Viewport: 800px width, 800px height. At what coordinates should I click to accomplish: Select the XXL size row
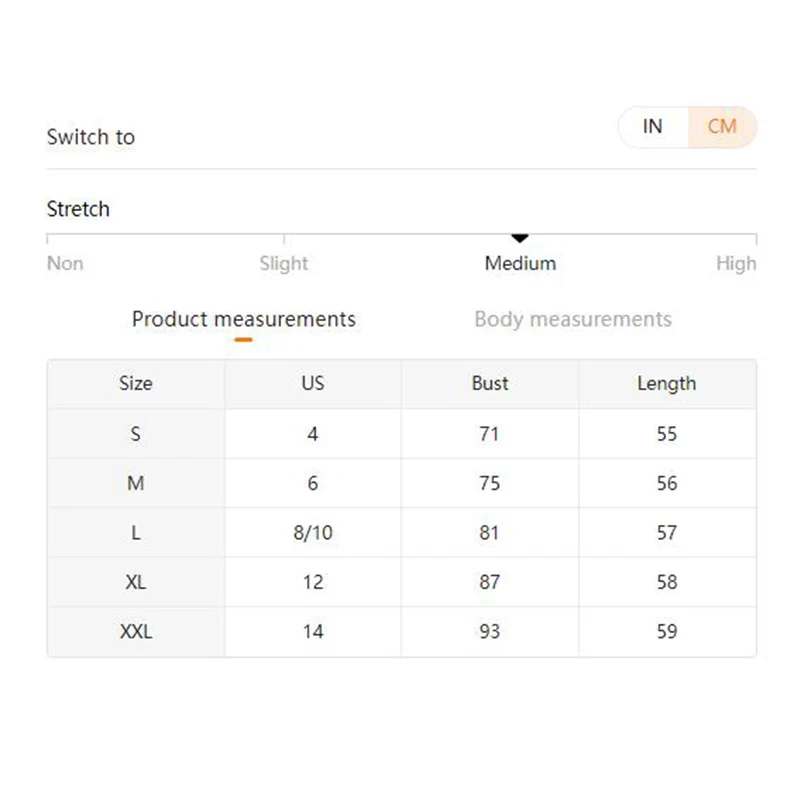click(x=136, y=632)
